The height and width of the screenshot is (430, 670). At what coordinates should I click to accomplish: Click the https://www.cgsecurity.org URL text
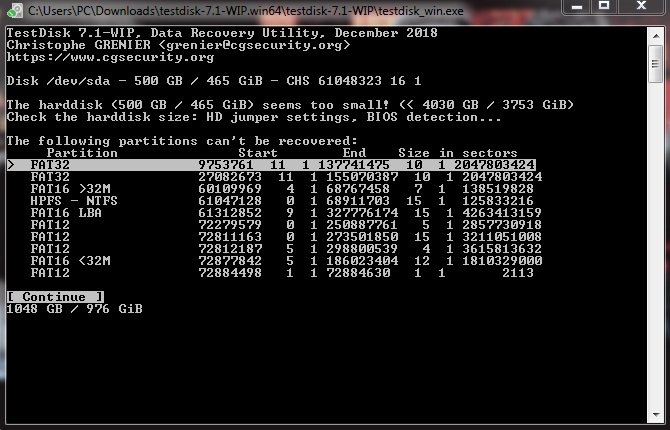(110, 57)
